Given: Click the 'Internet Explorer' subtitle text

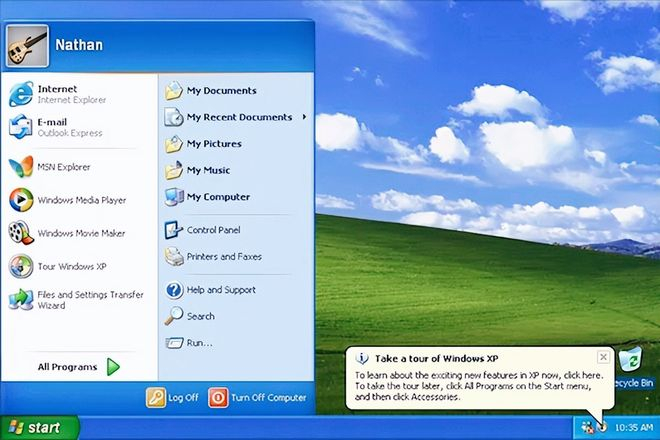Looking at the screenshot, I should (72, 100).
